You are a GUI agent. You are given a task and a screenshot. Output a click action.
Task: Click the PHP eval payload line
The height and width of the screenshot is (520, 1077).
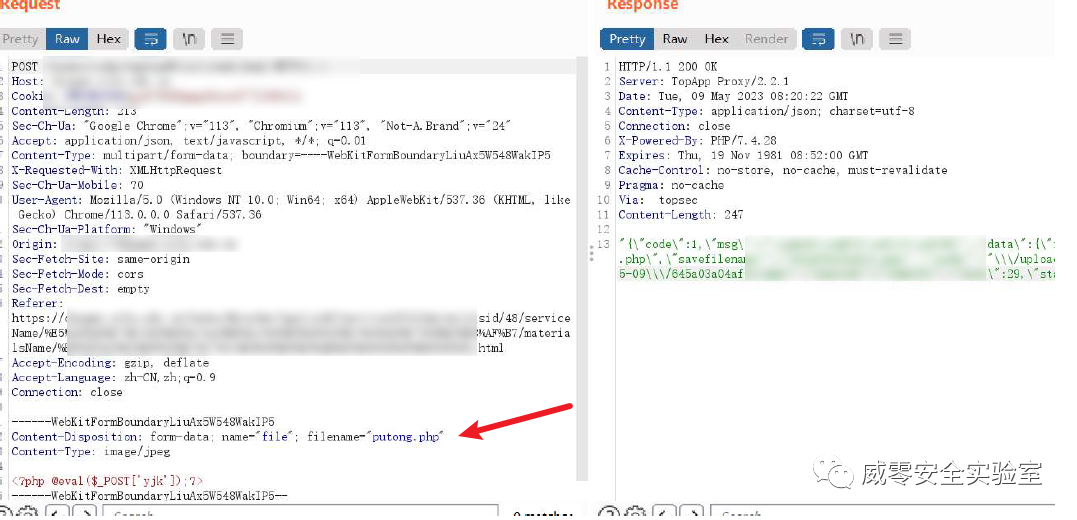coord(107,482)
